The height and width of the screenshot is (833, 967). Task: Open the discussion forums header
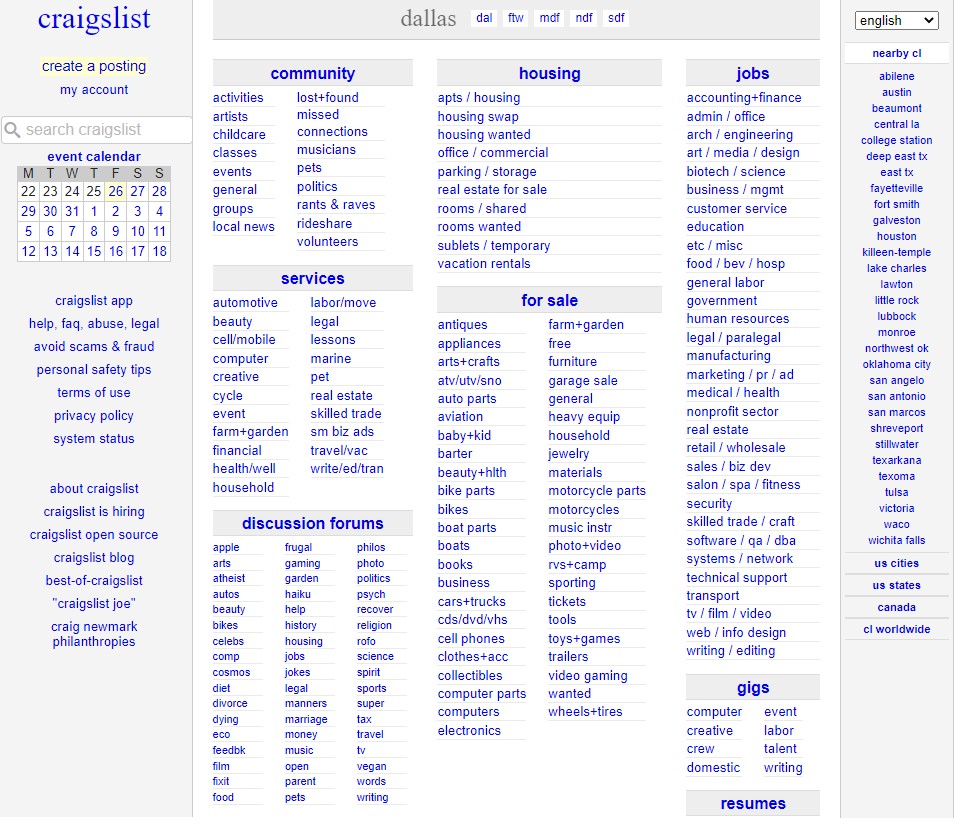point(313,523)
